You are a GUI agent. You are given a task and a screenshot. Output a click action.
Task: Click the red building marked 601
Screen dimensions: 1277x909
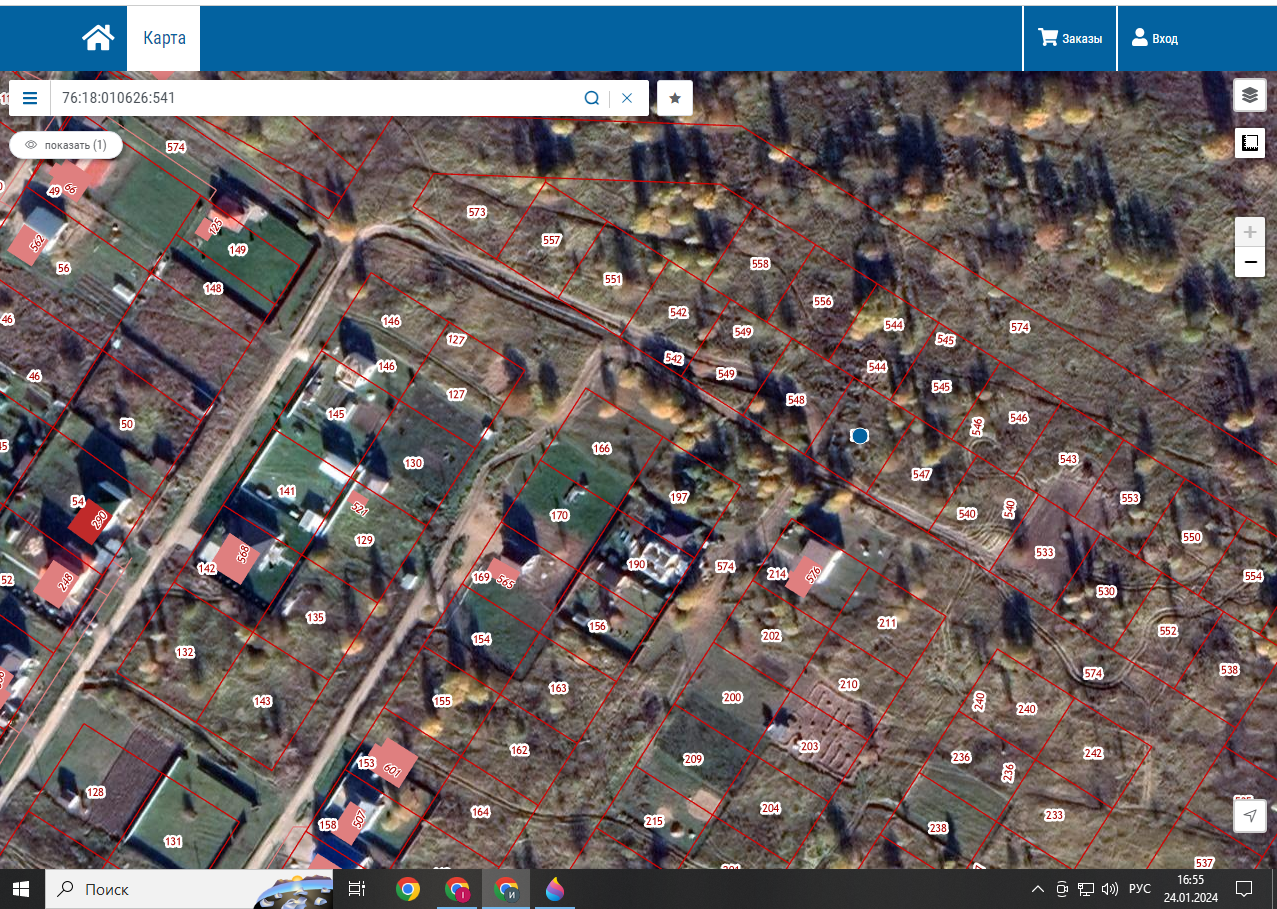392,765
